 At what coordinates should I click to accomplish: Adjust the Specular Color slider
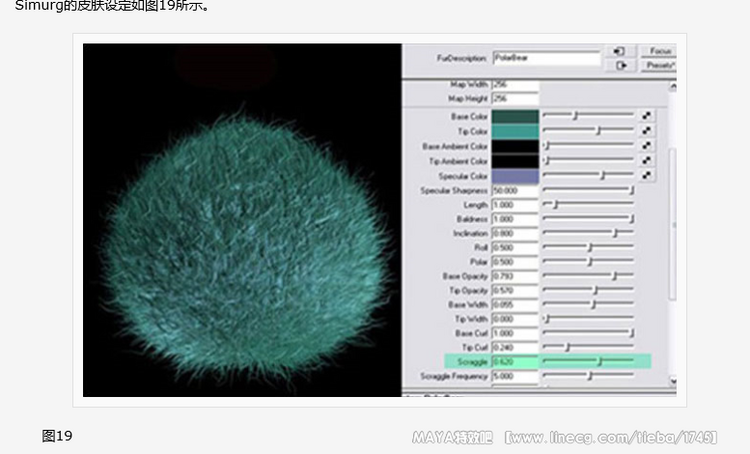[x=588, y=175]
